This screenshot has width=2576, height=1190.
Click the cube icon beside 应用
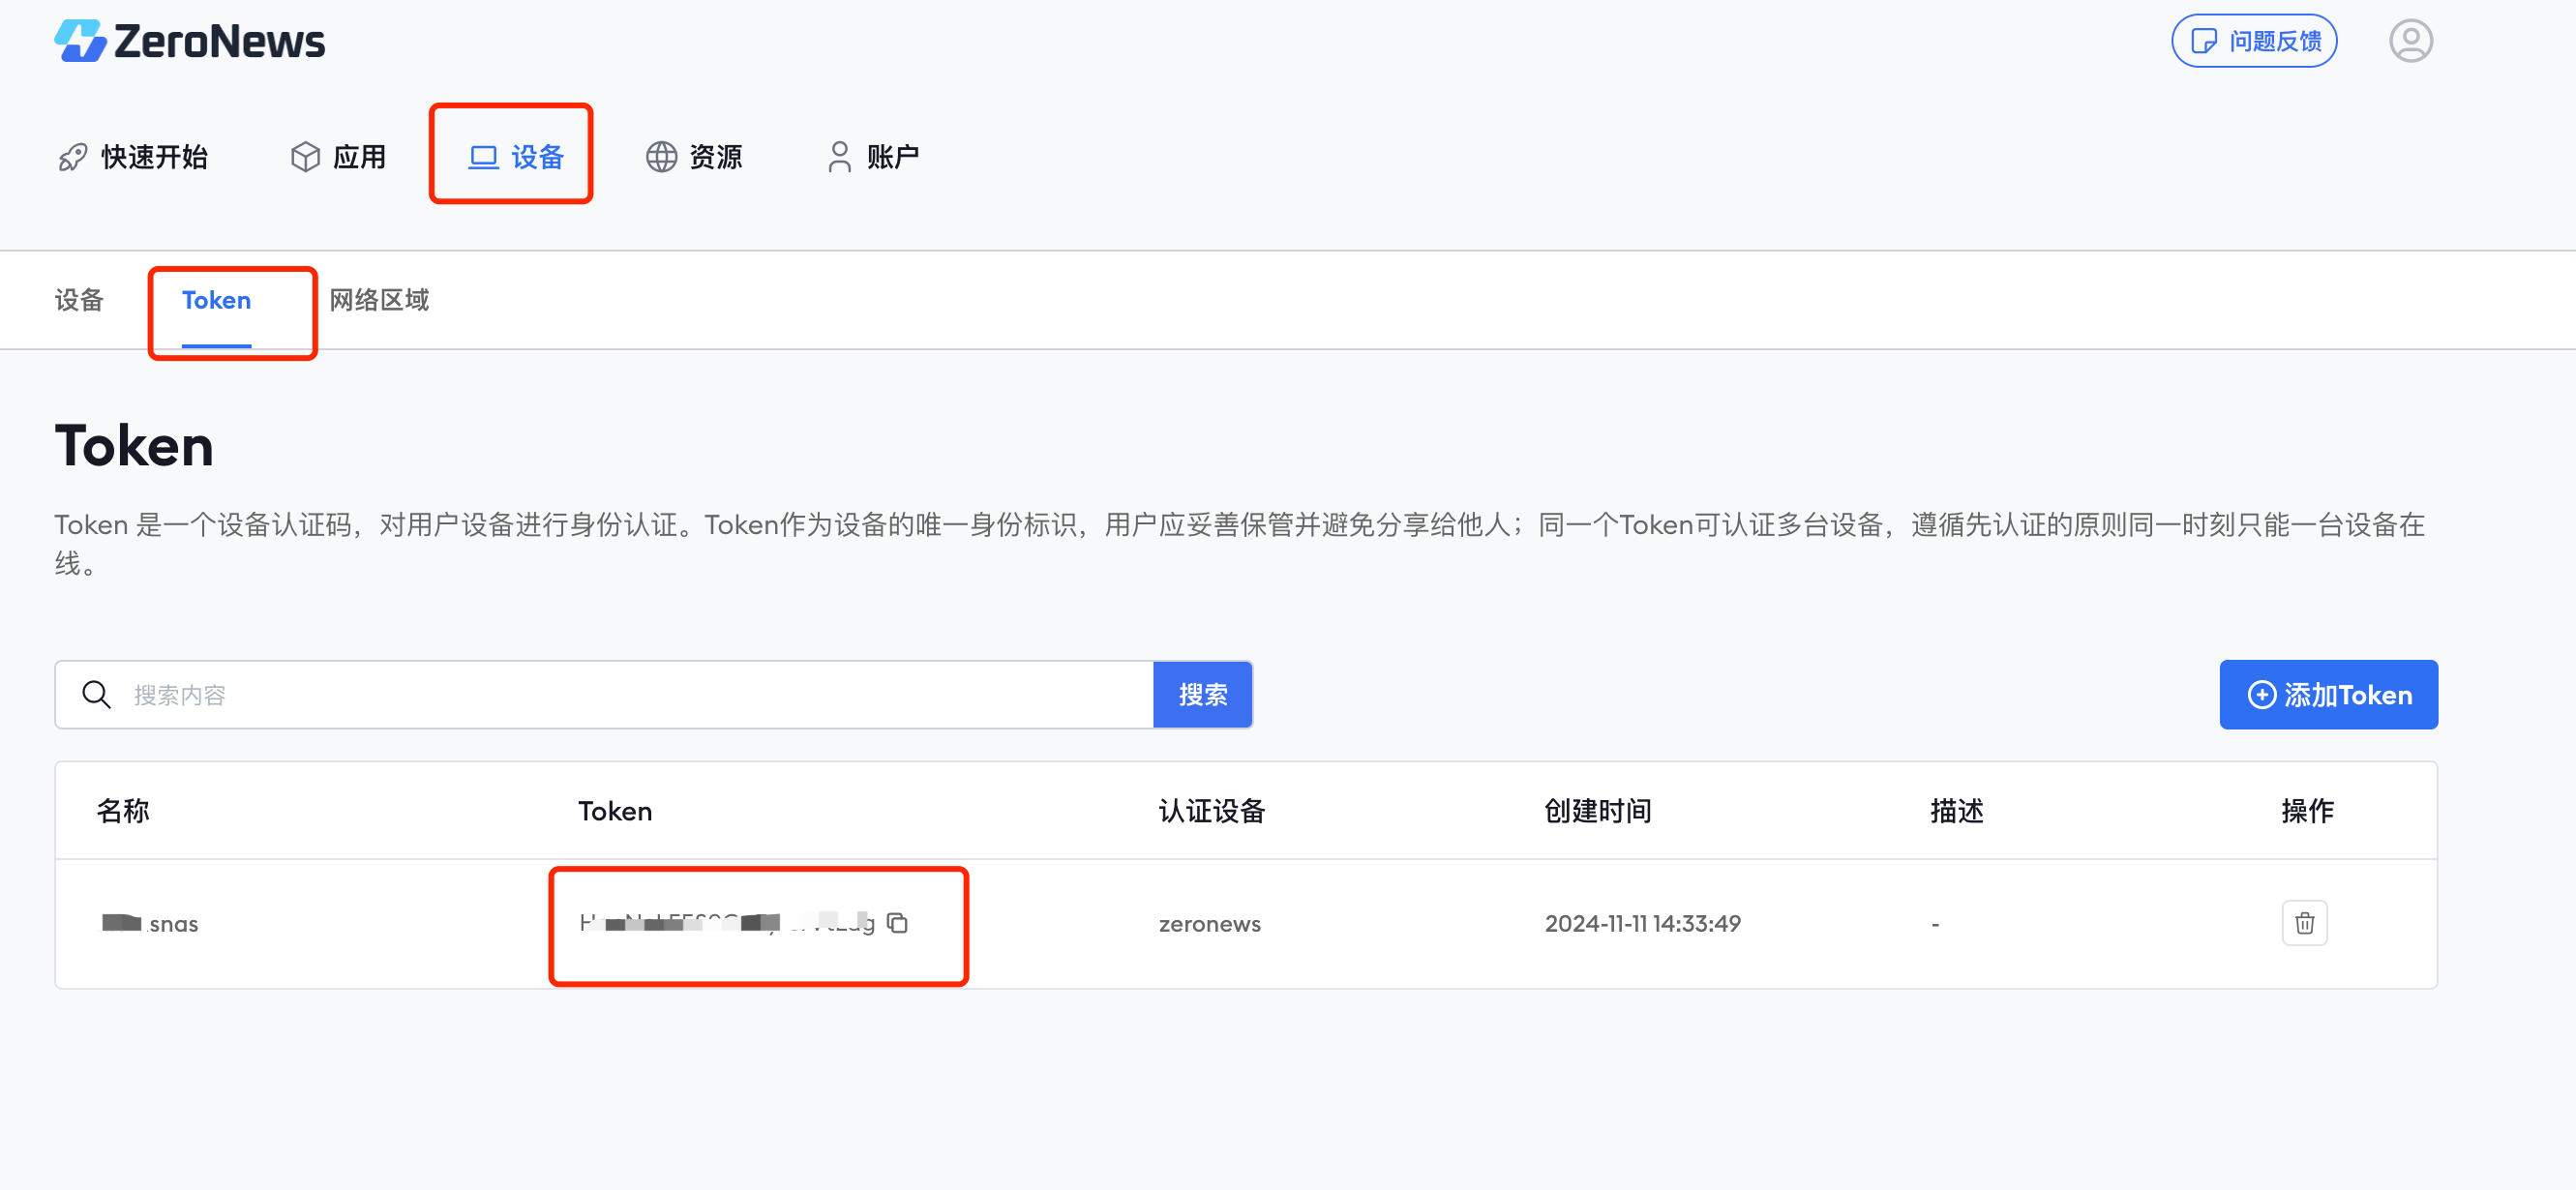305,157
